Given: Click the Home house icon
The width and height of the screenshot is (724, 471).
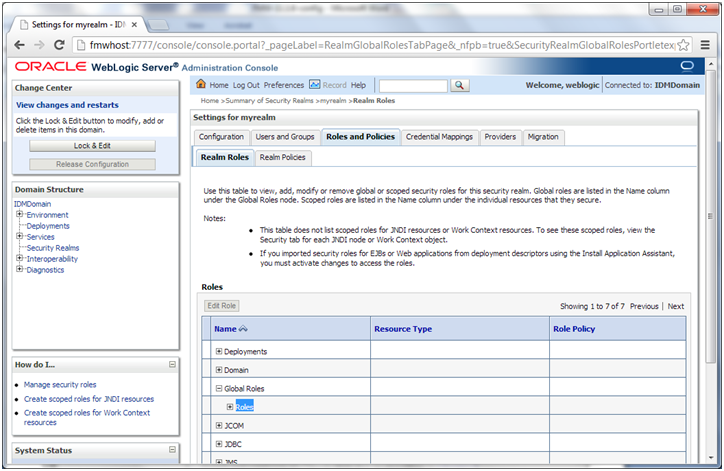Looking at the screenshot, I should point(201,84).
